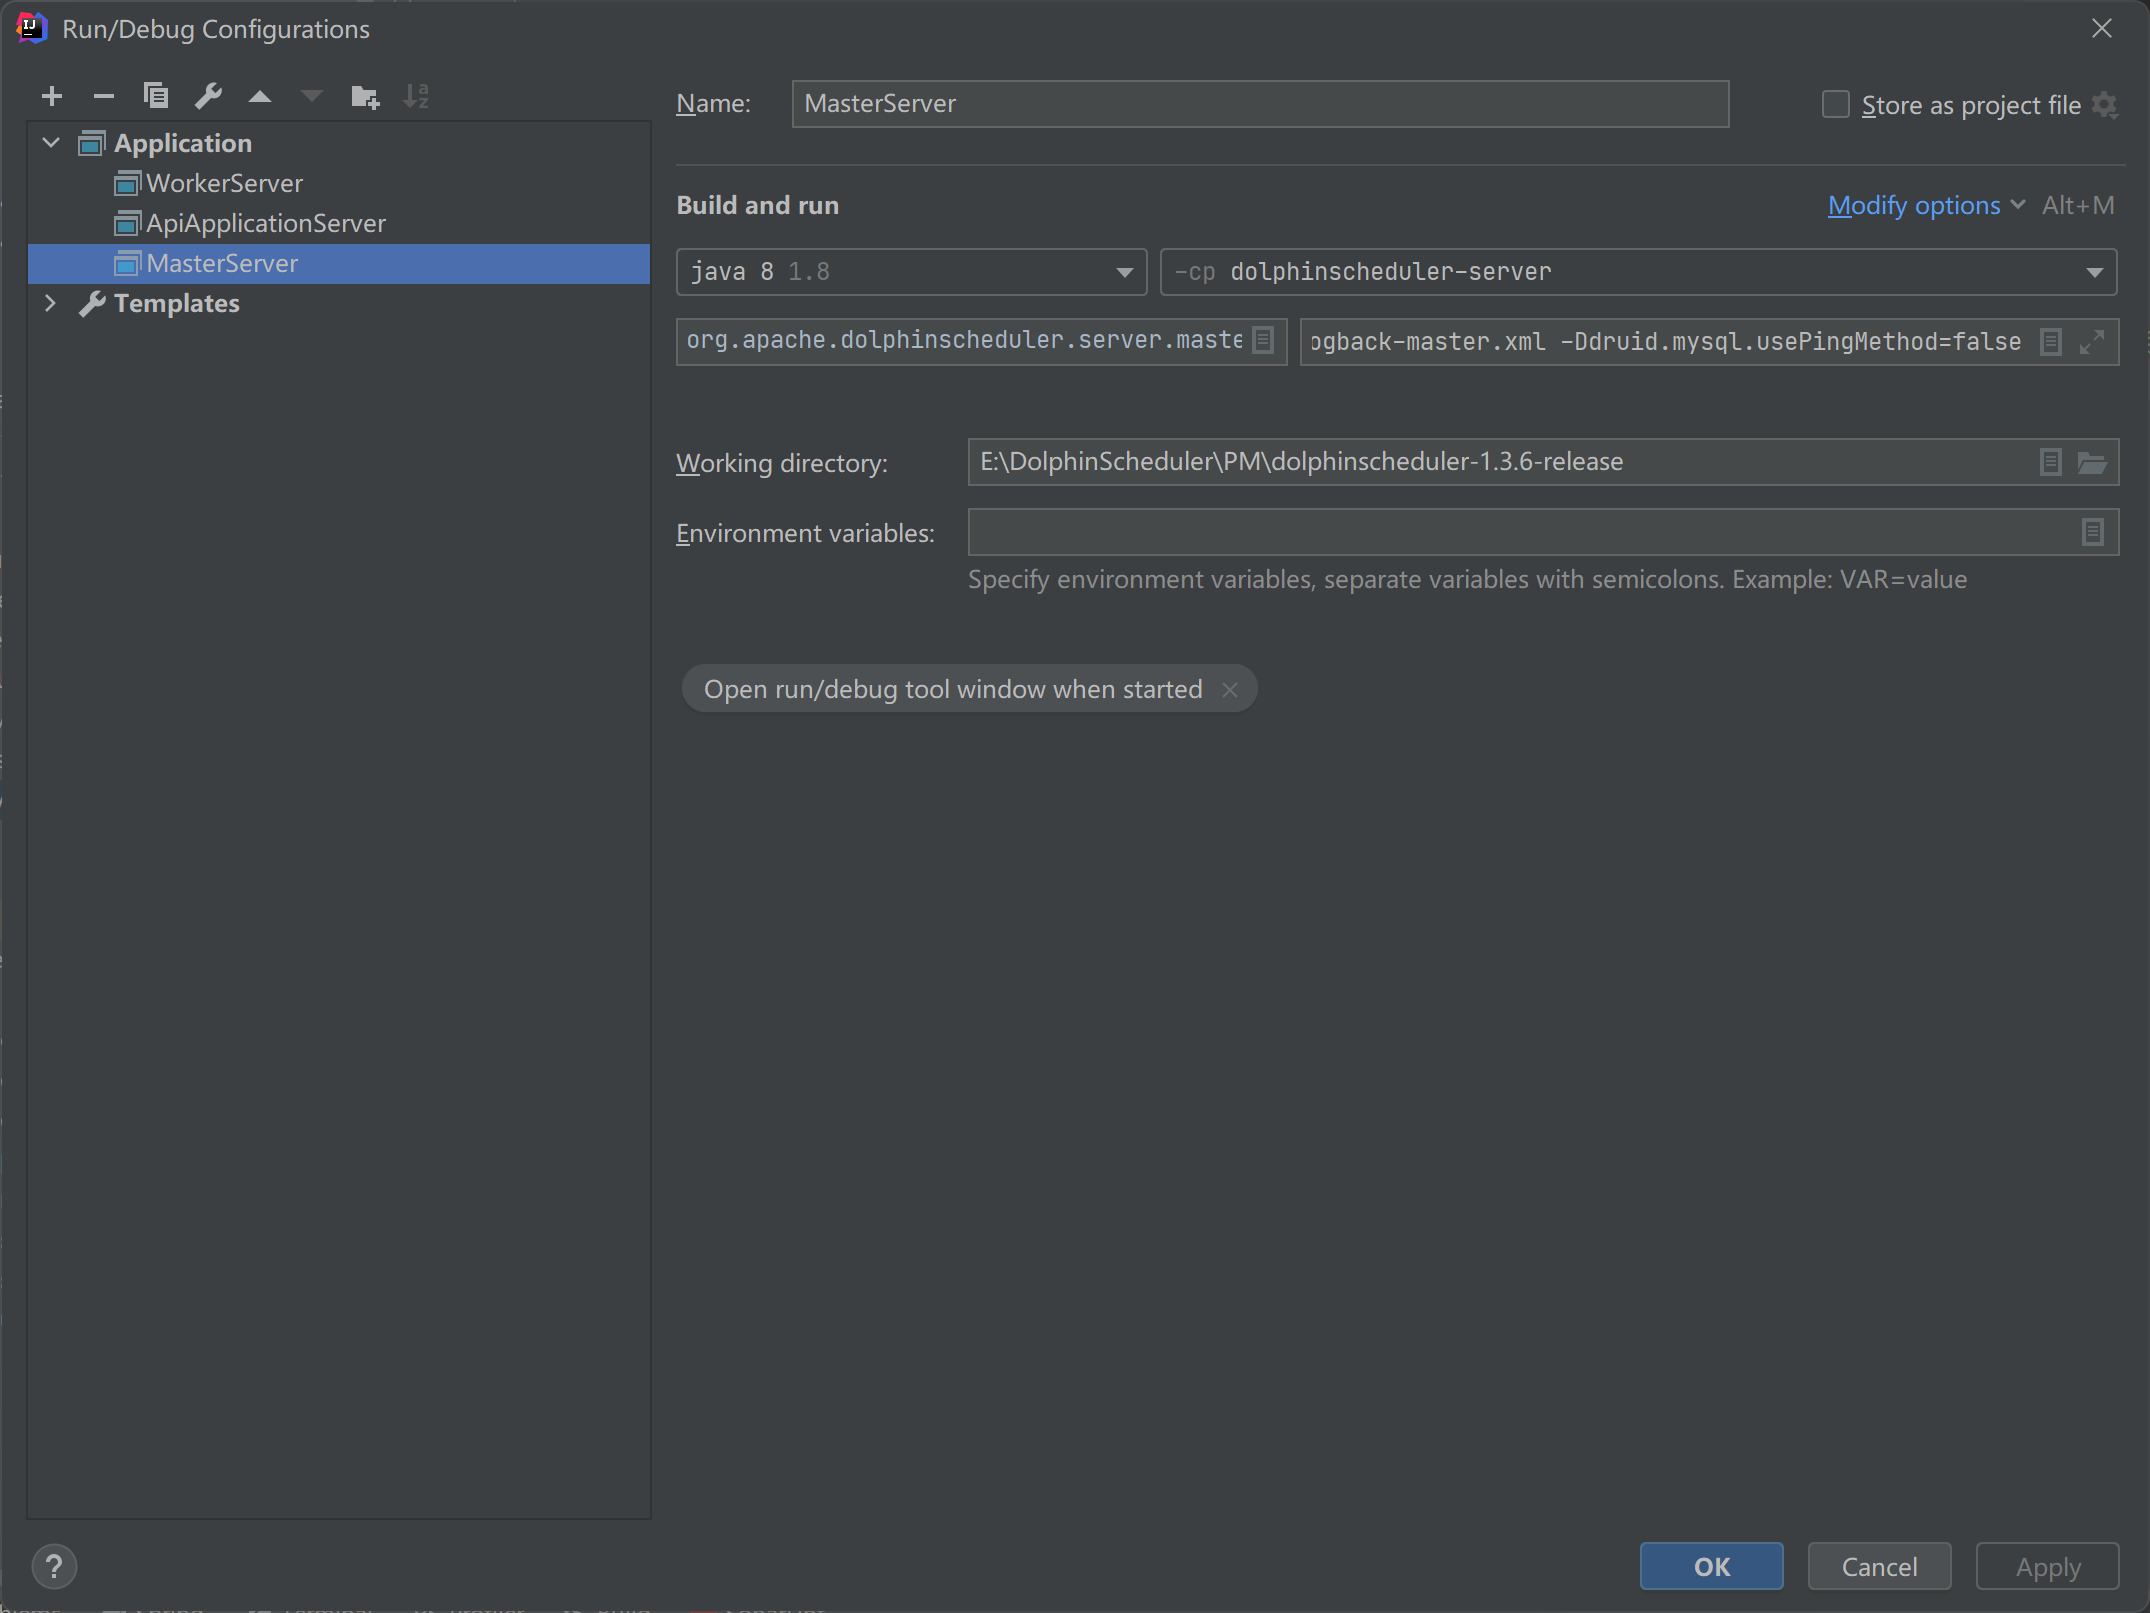
Task: Browse for a working directory folder
Action: pyautogui.click(x=2092, y=462)
